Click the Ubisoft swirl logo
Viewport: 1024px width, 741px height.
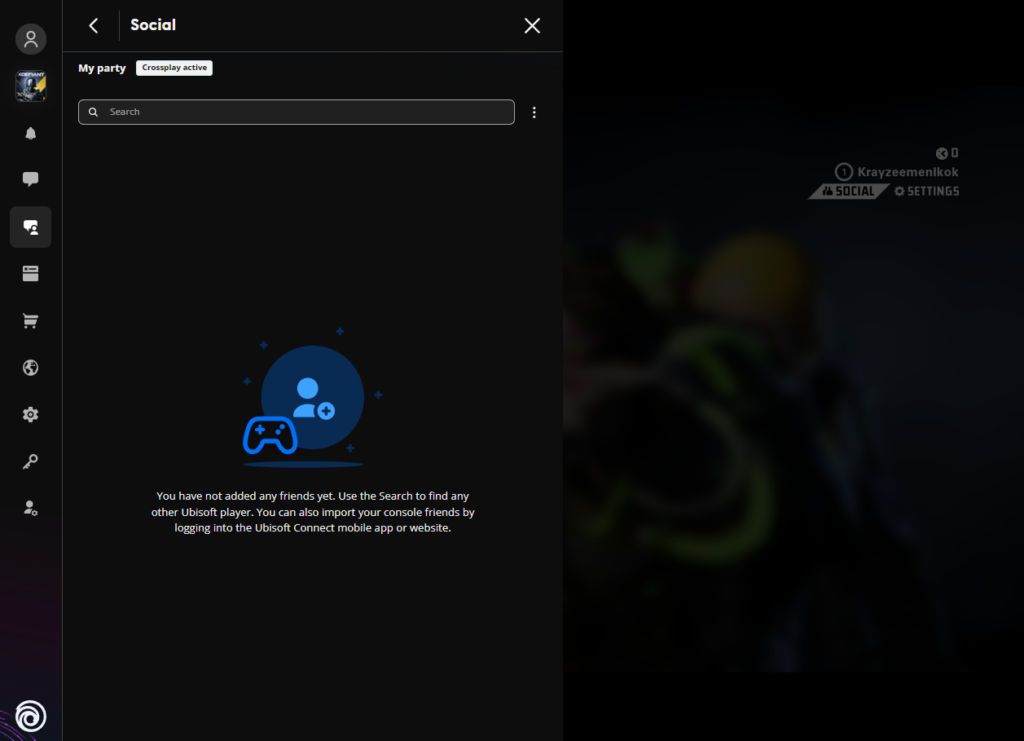coord(31,716)
